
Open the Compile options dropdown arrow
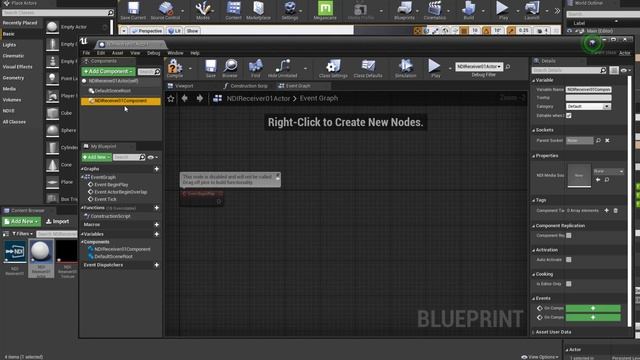pyautogui.click(x=190, y=69)
